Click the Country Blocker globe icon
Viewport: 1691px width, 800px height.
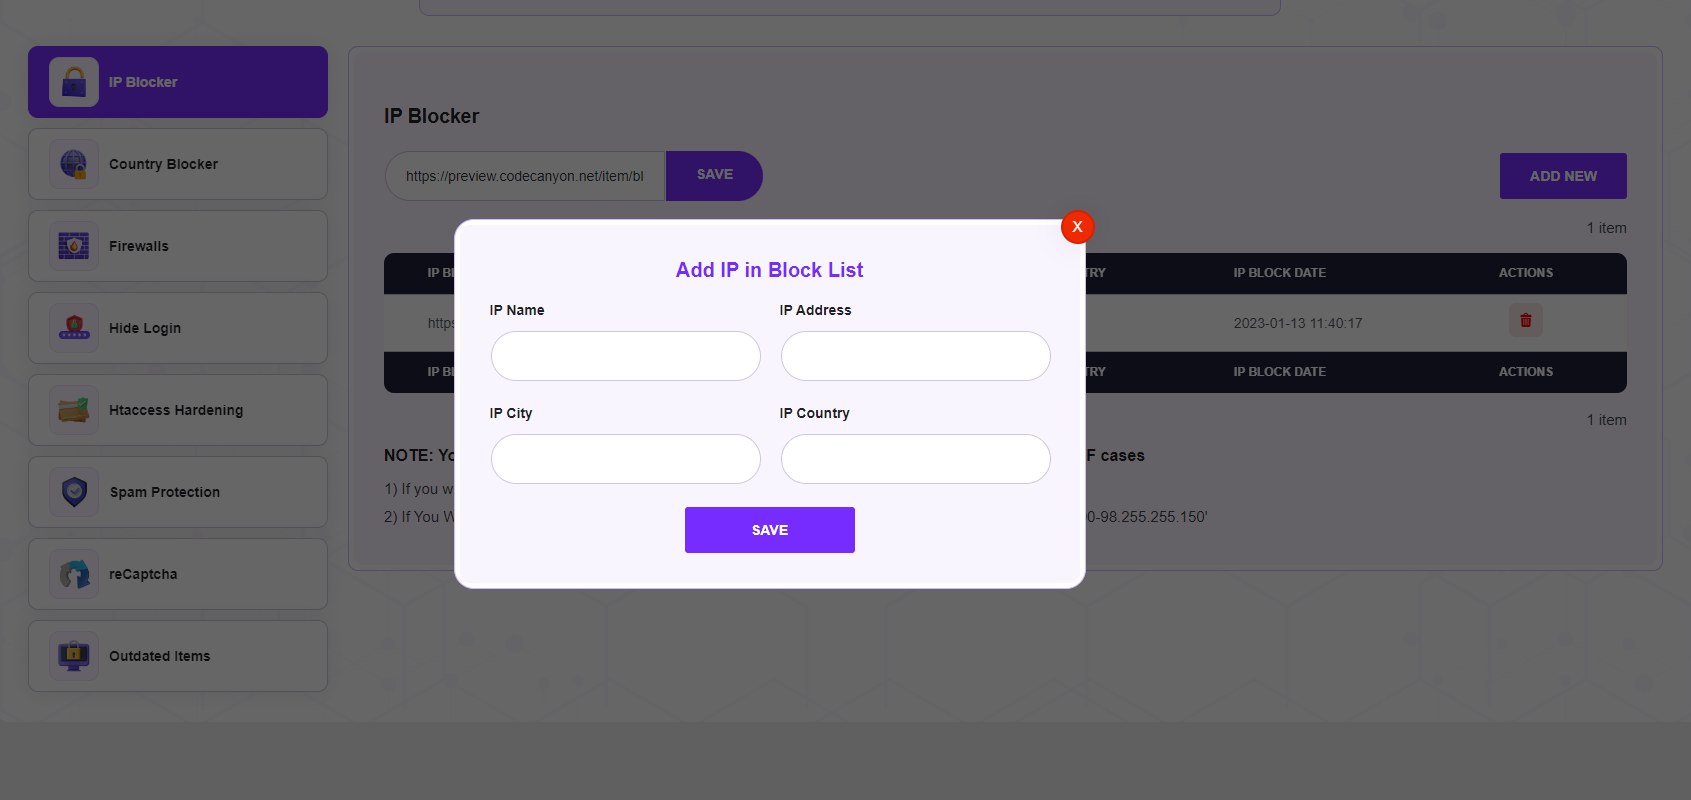click(74, 164)
